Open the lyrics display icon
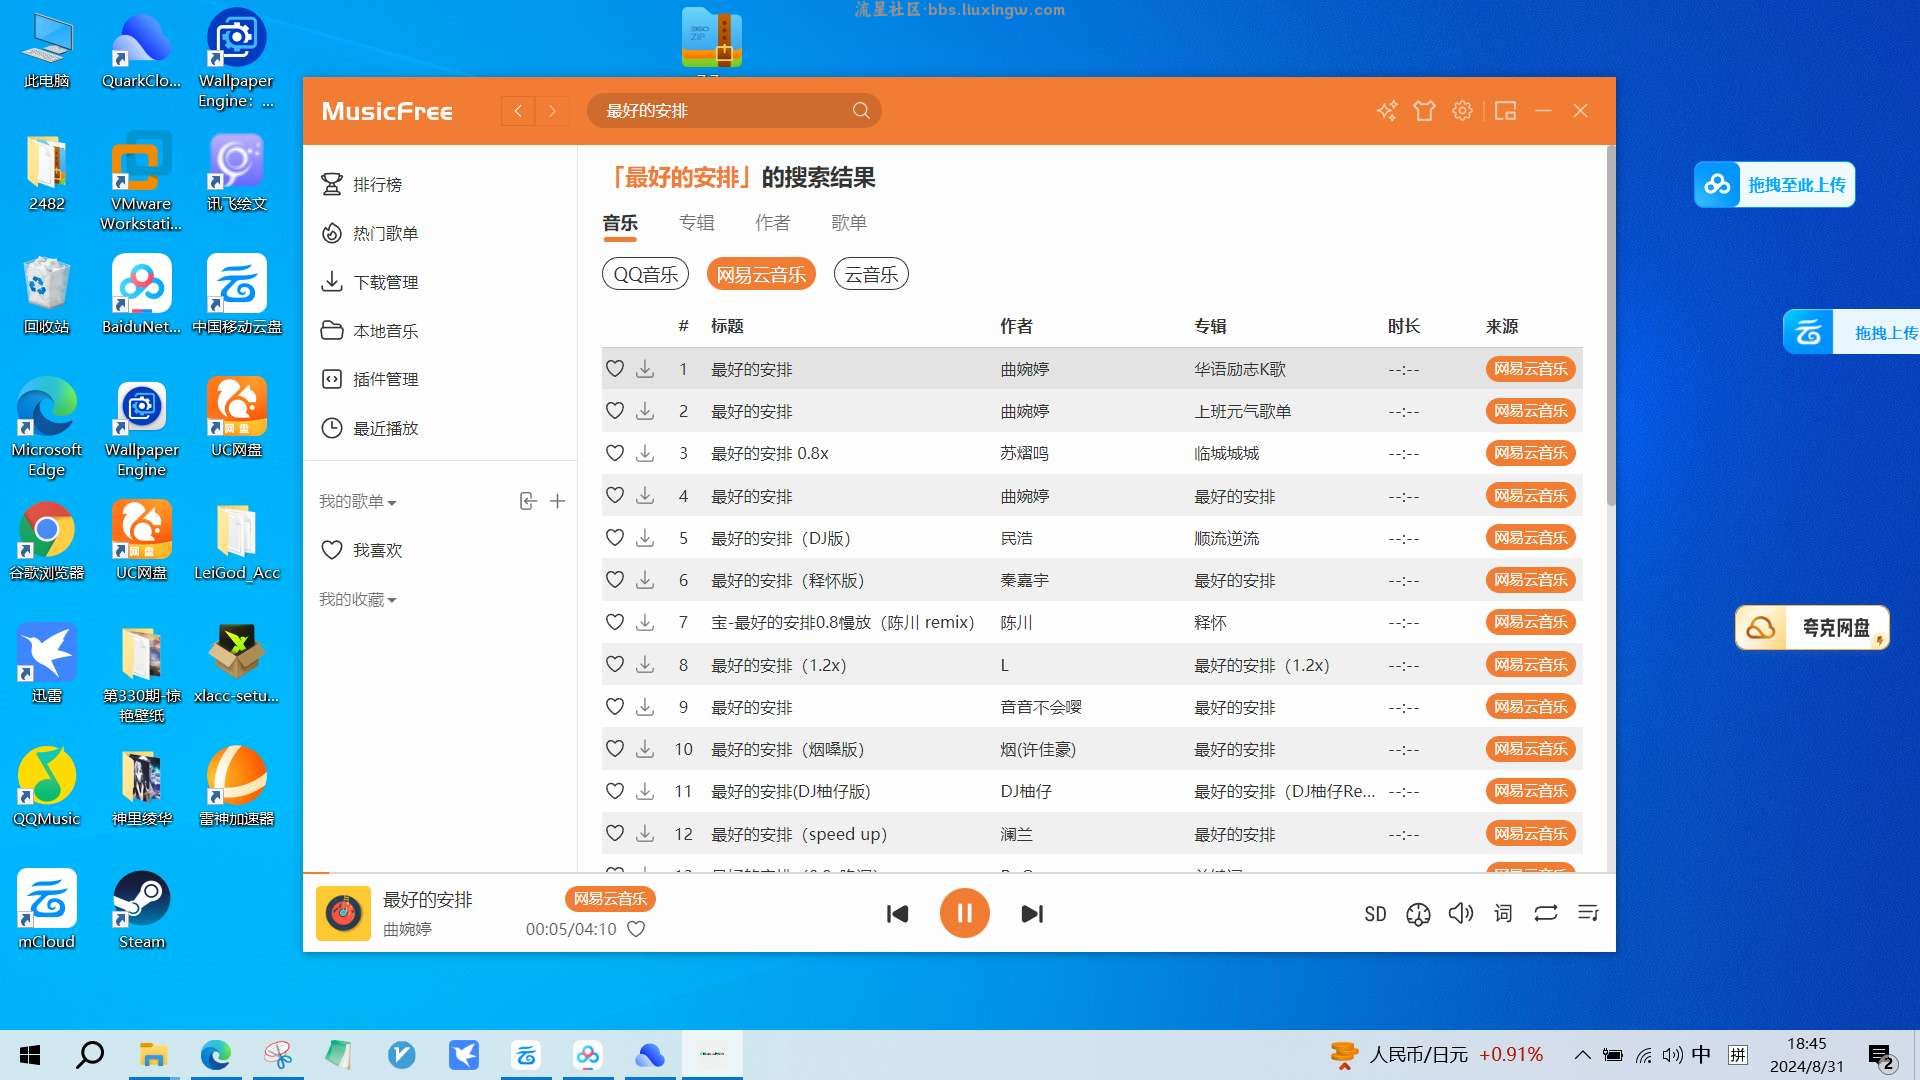Image resolution: width=1920 pixels, height=1080 pixels. click(x=1503, y=913)
